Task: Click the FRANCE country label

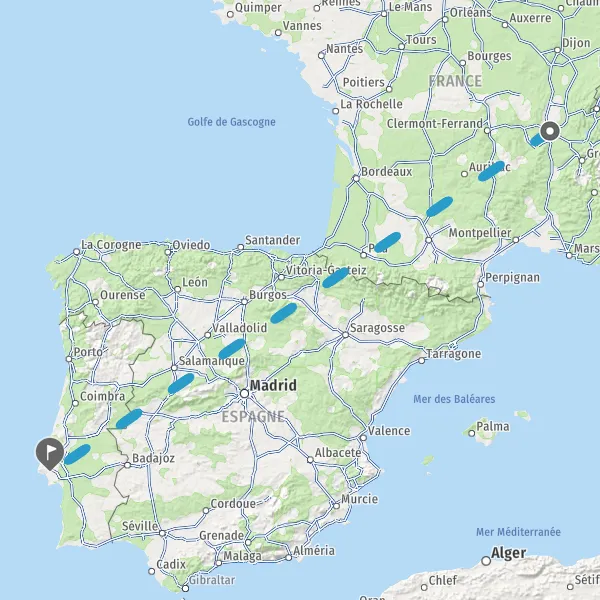Action: (455, 81)
